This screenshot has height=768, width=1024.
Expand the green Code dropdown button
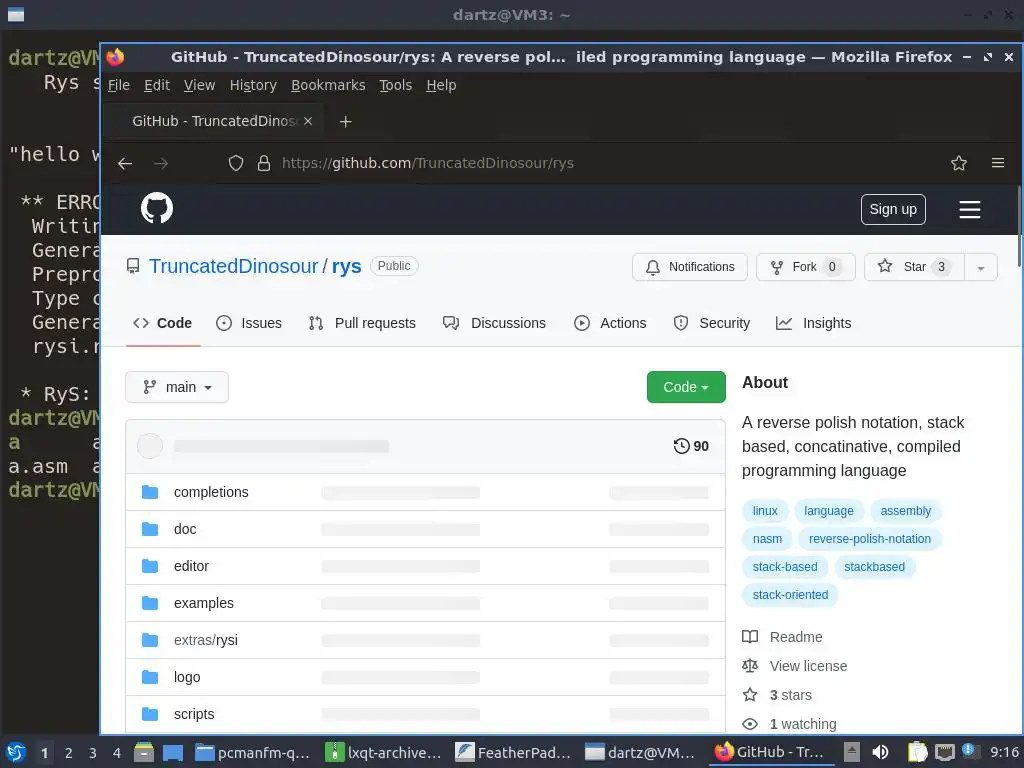point(686,387)
